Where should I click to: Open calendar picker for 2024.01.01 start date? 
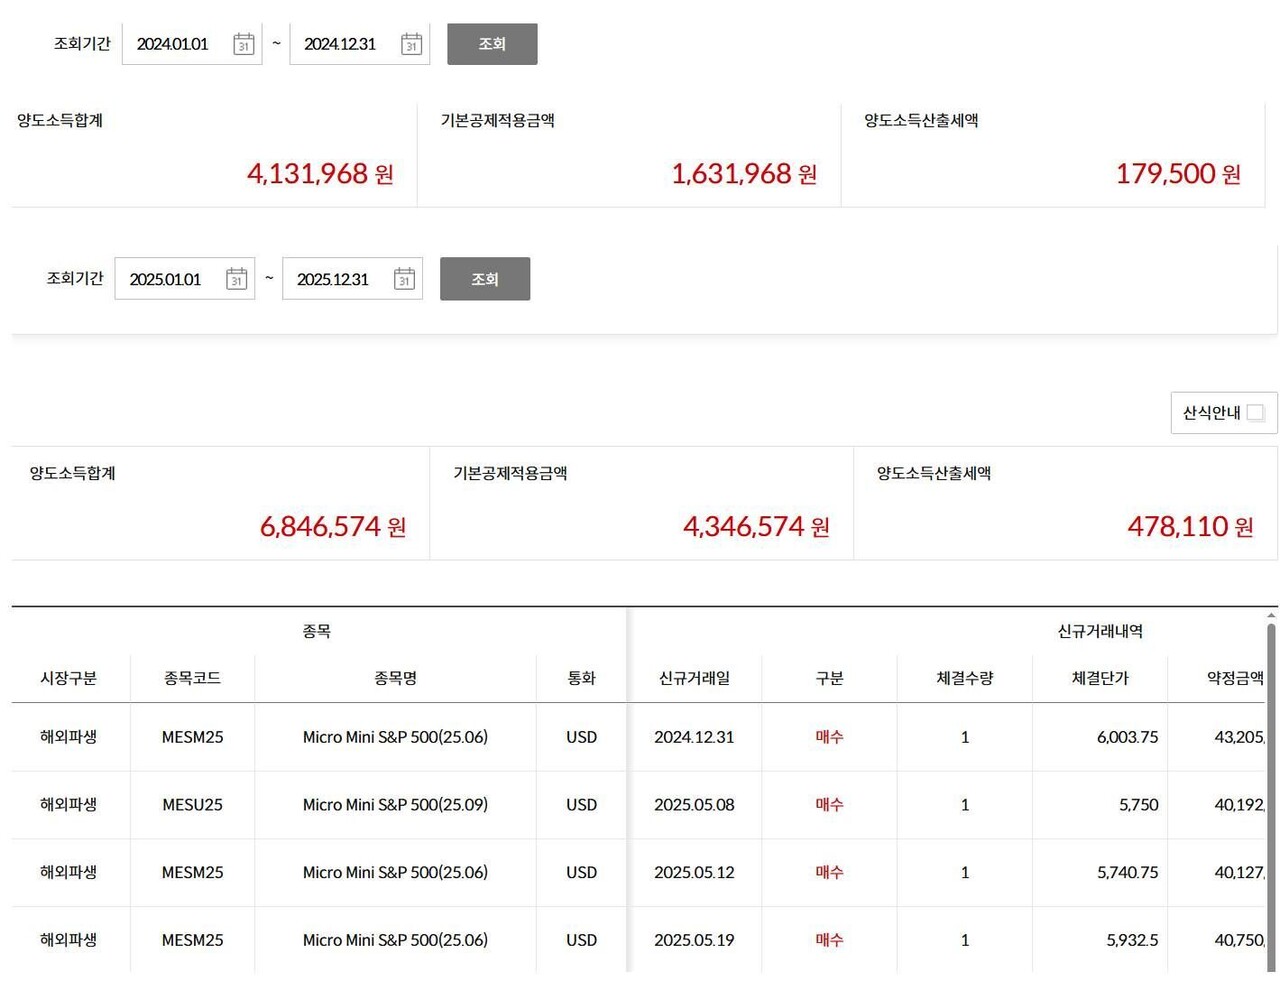[243, 44]
